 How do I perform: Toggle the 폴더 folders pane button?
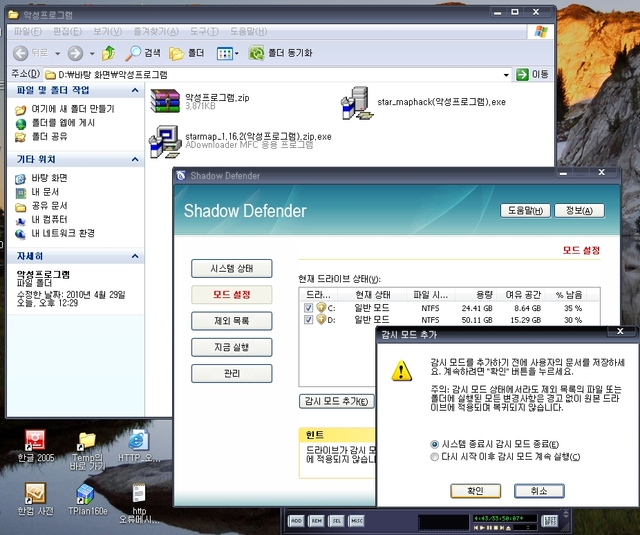(x=187, y=53)
